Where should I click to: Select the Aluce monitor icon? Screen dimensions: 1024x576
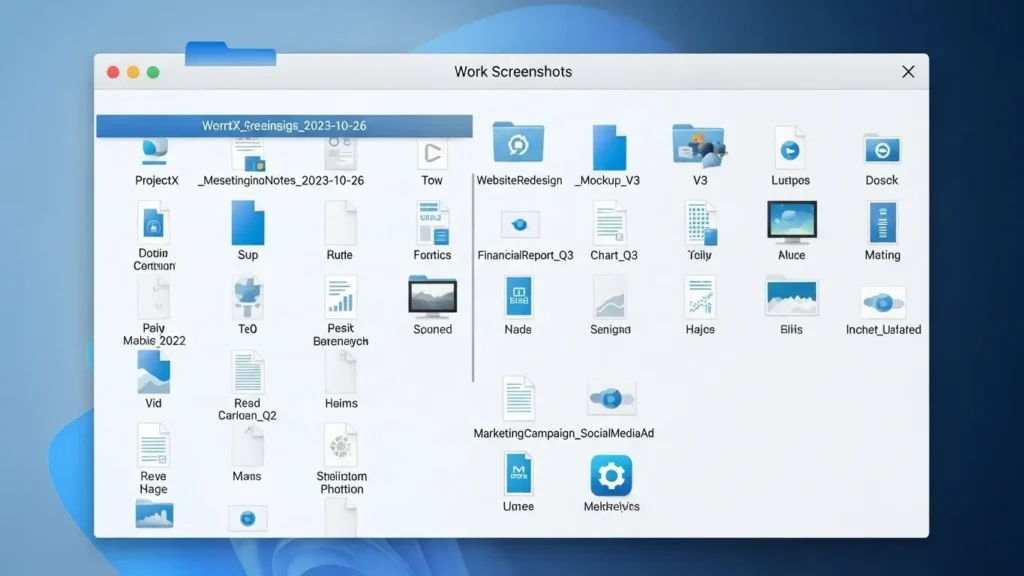(791, 222)
